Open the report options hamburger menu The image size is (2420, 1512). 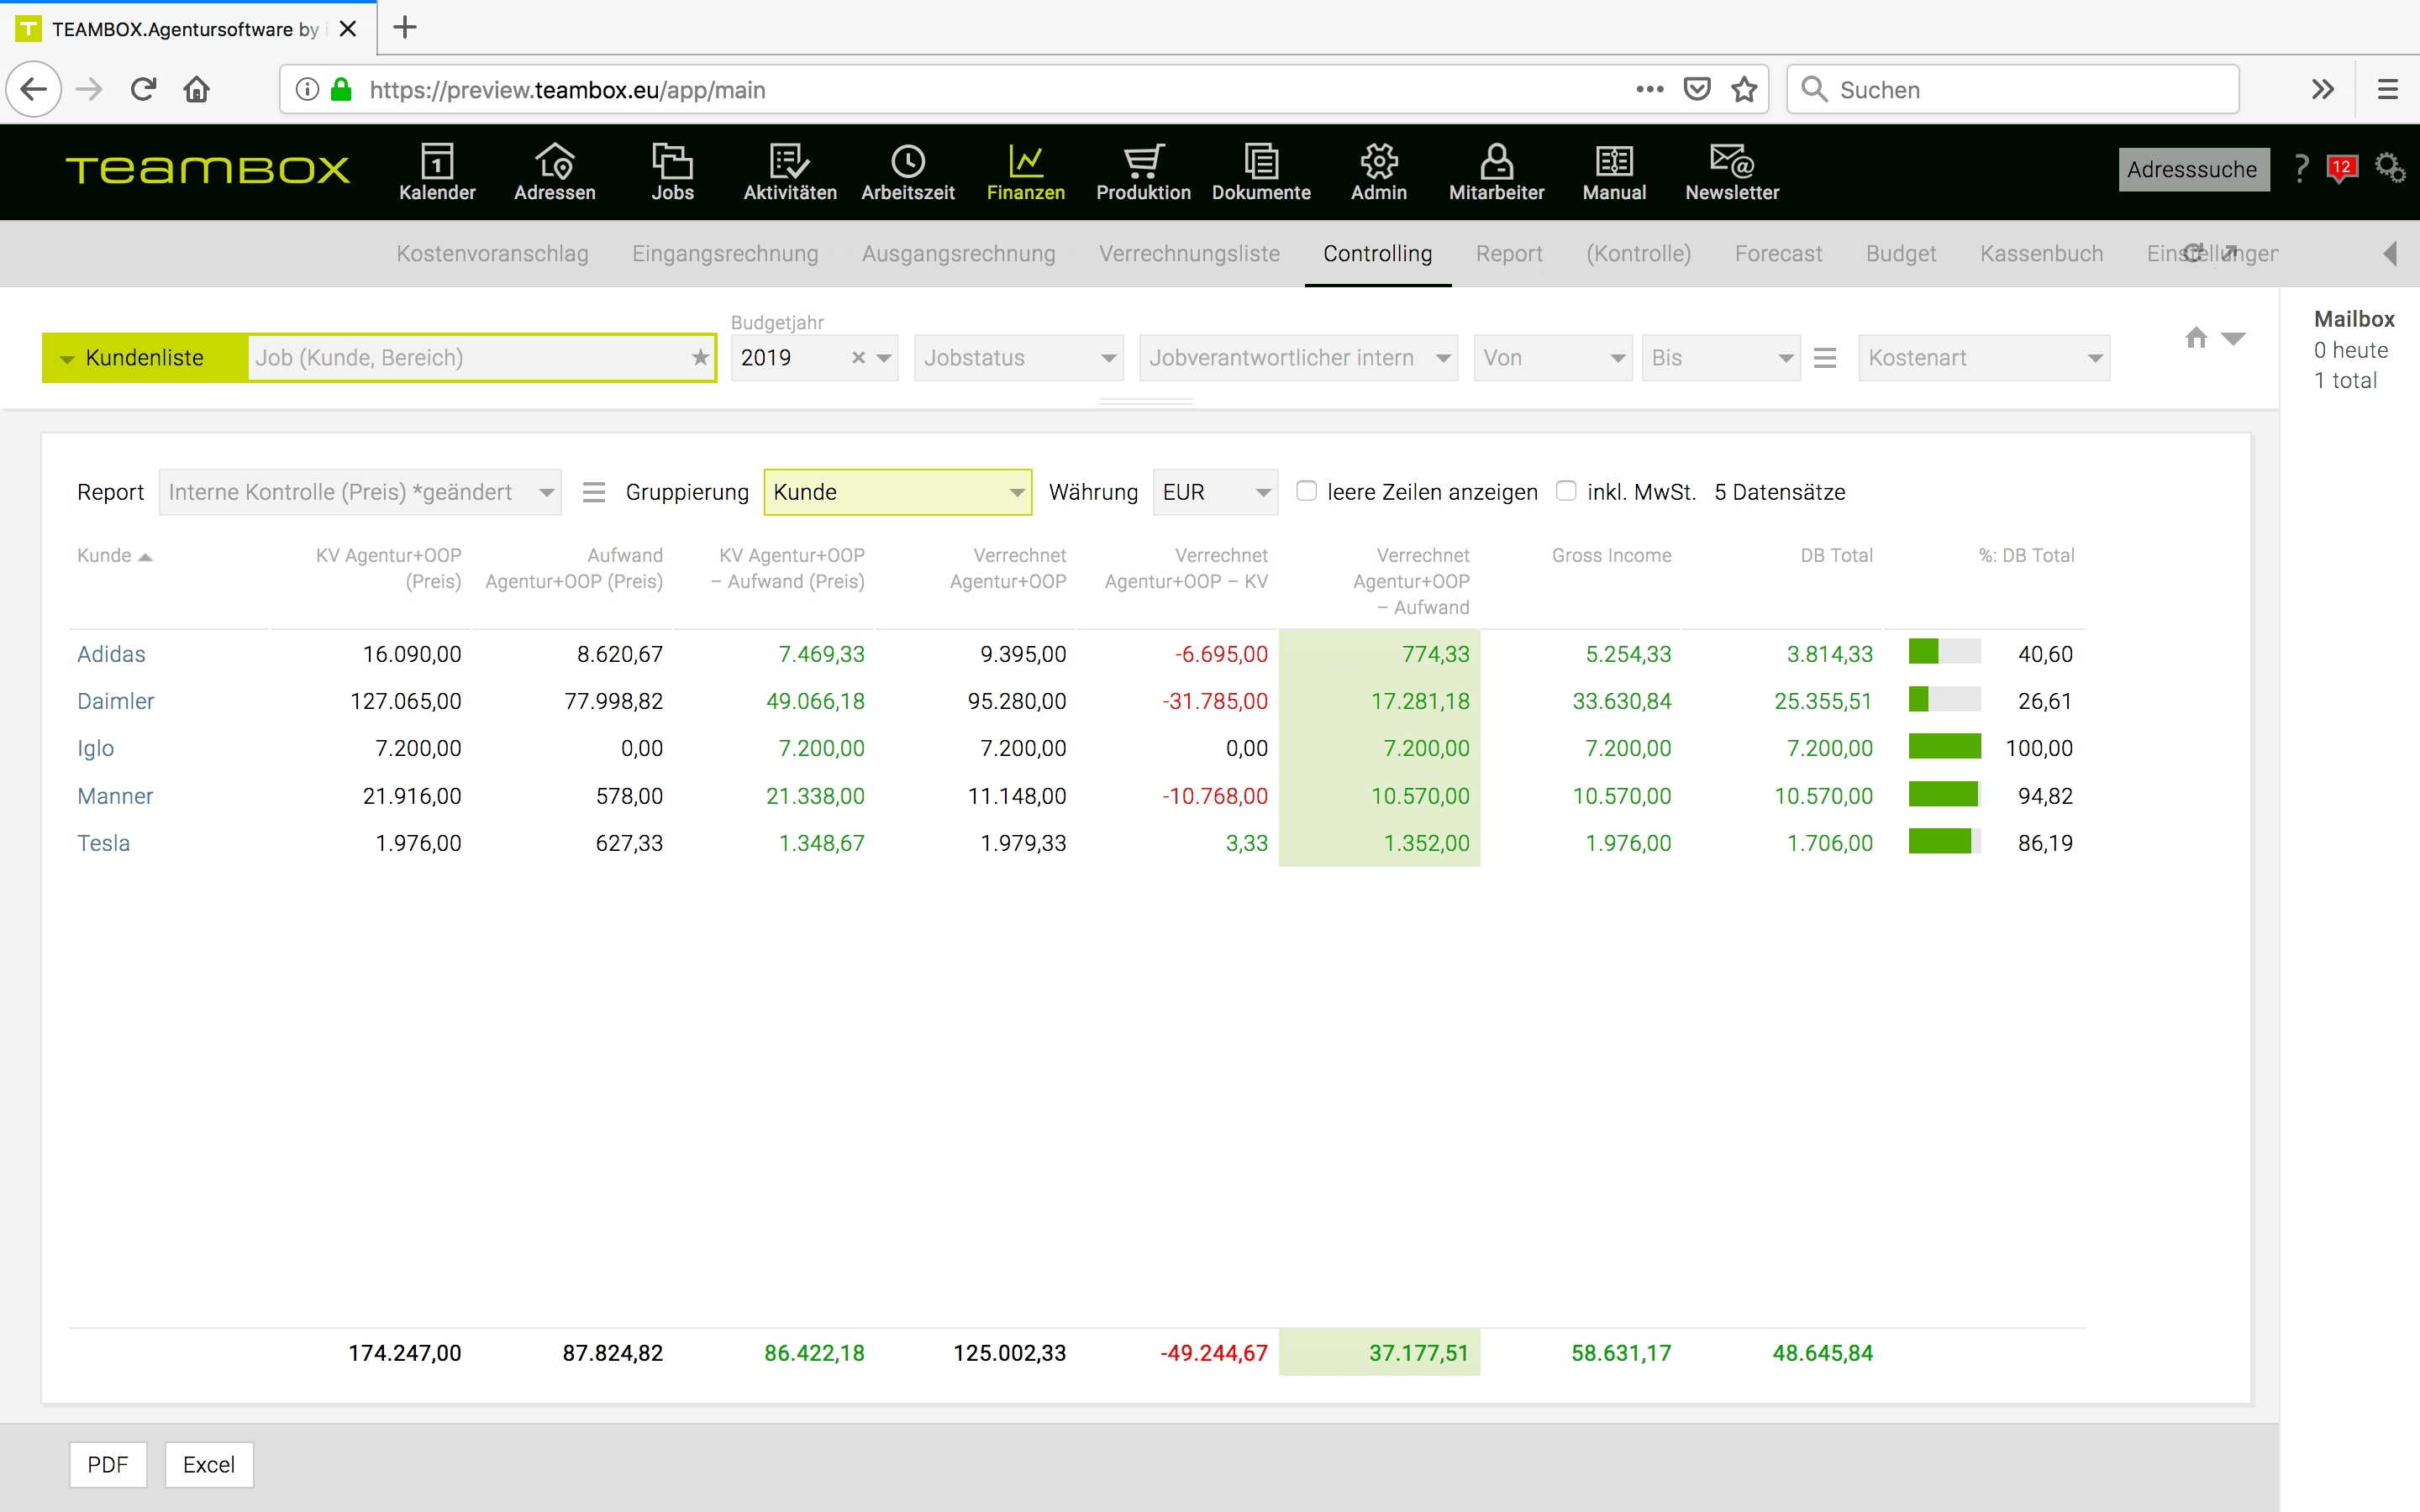click(x=594, y=492)
